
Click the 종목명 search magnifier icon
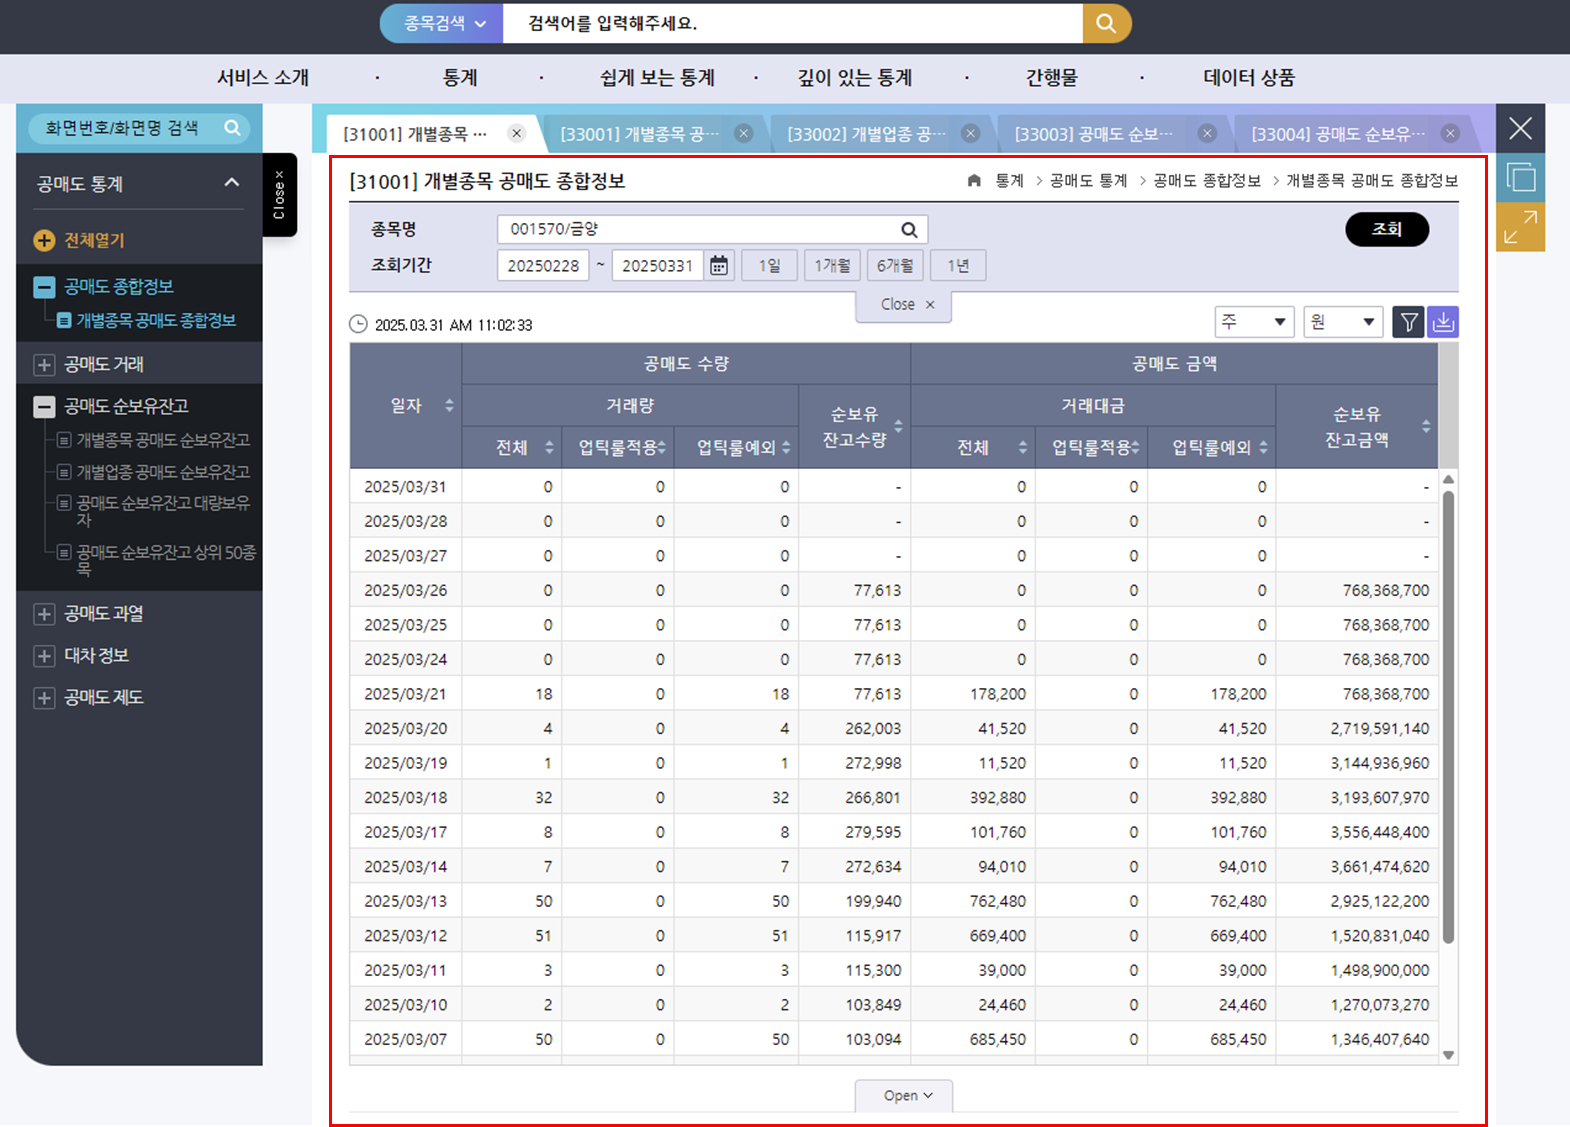[909, 230]
